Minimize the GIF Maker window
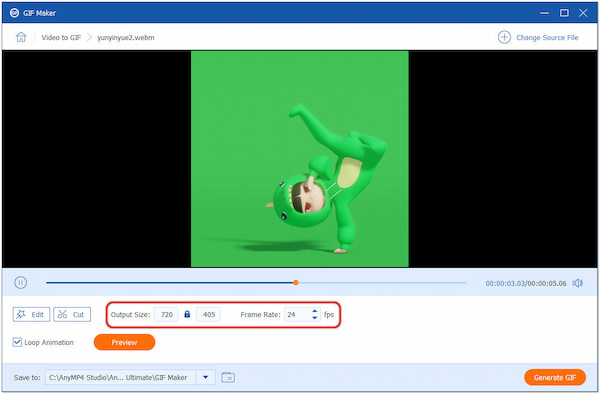 coord(544,13)
